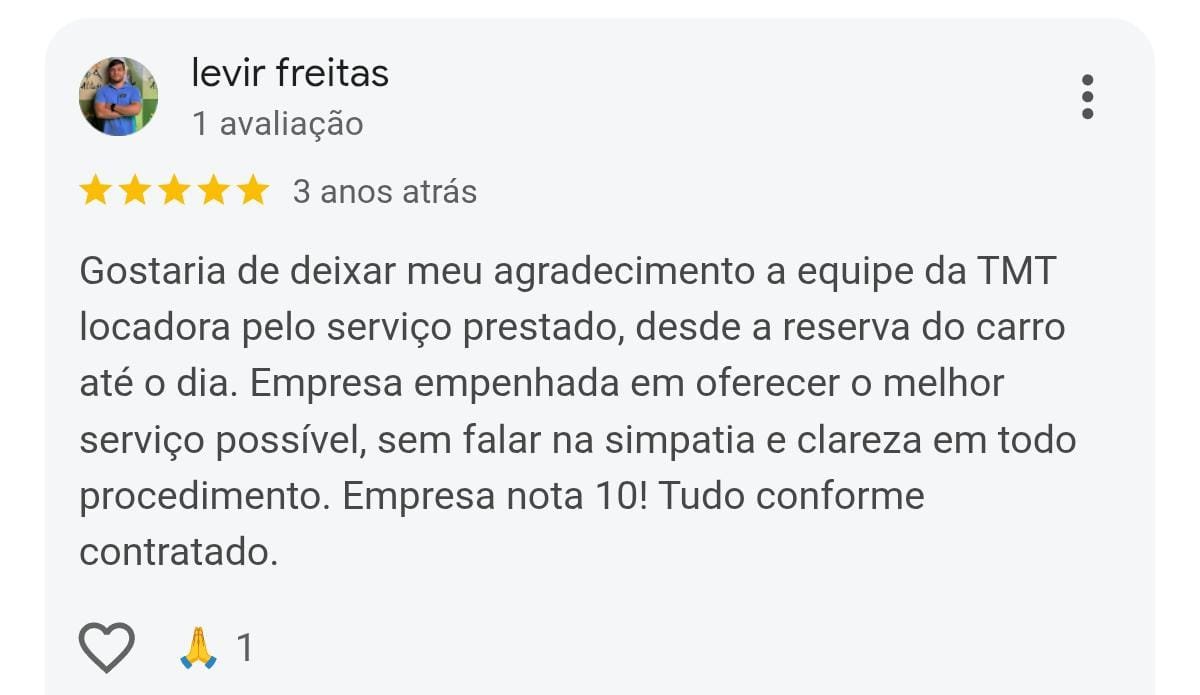Screen dimensions: 1200x695
Task: Open levir freitas profile photo
Action: [118, 96]
